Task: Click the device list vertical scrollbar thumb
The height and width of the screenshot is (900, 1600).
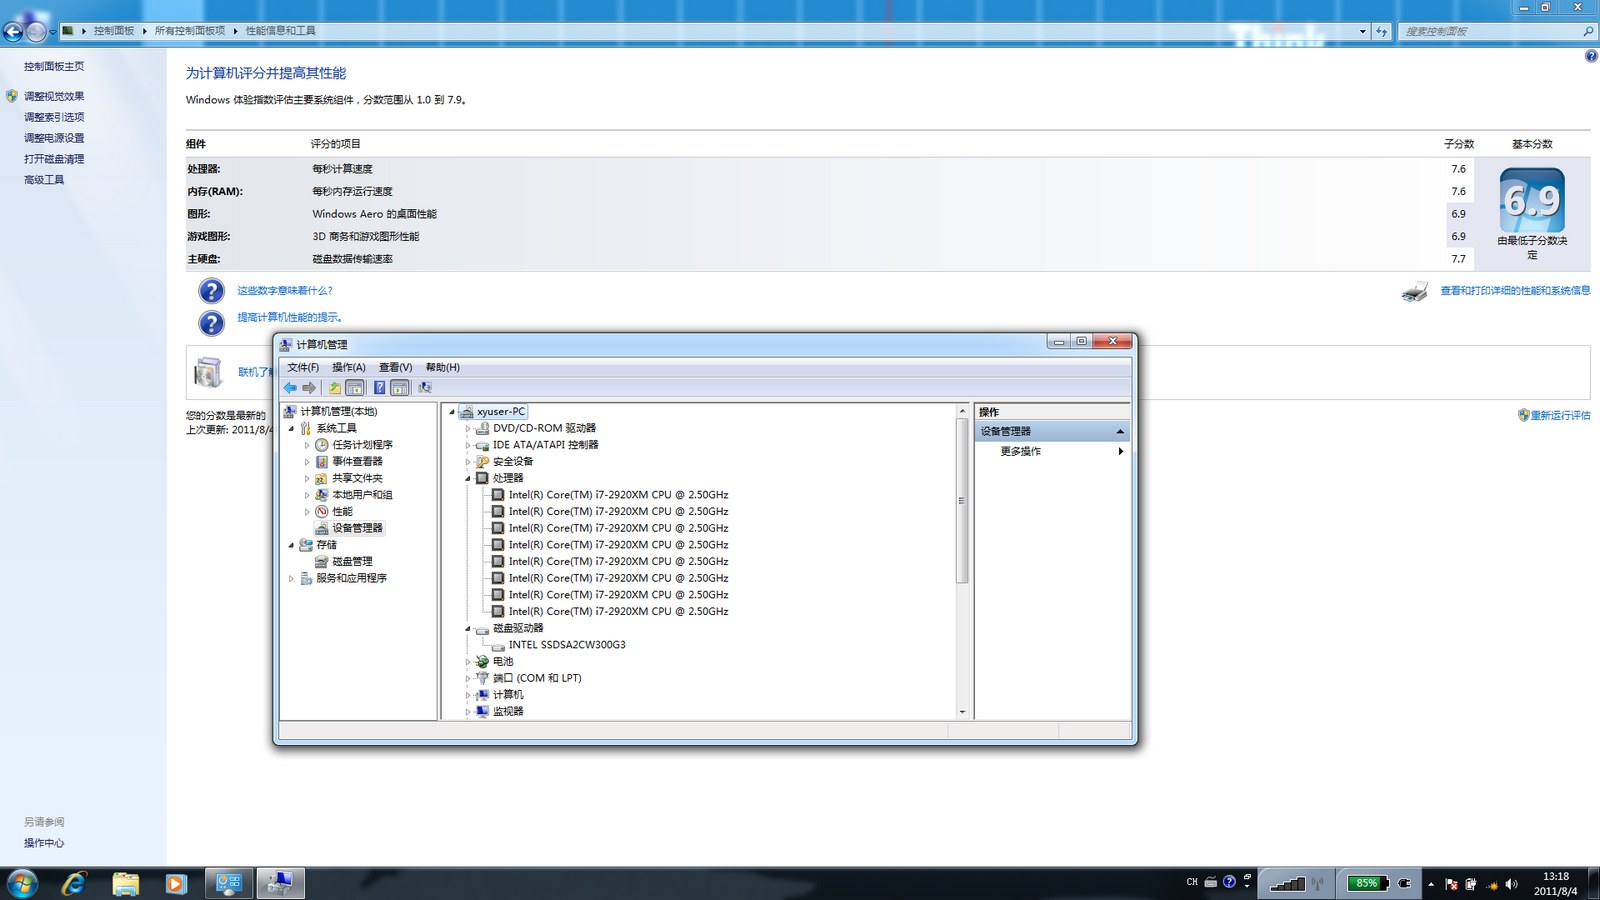Action: tap(962, 500)
